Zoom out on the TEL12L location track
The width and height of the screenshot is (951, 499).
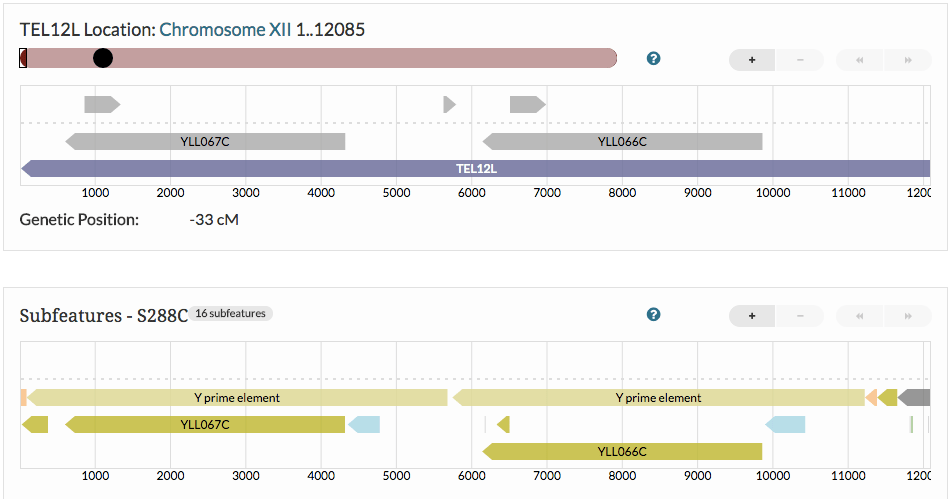coord(800,60)
